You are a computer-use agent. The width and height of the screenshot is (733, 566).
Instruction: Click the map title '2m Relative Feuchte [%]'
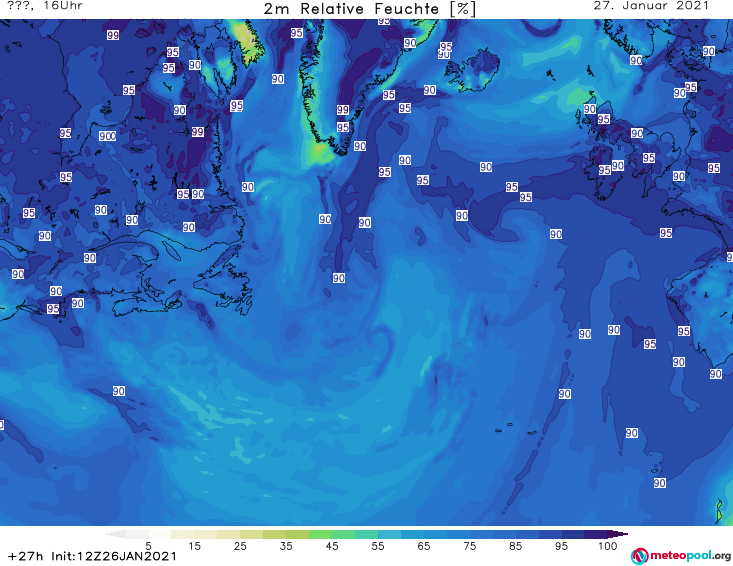(x=369, y=9)
